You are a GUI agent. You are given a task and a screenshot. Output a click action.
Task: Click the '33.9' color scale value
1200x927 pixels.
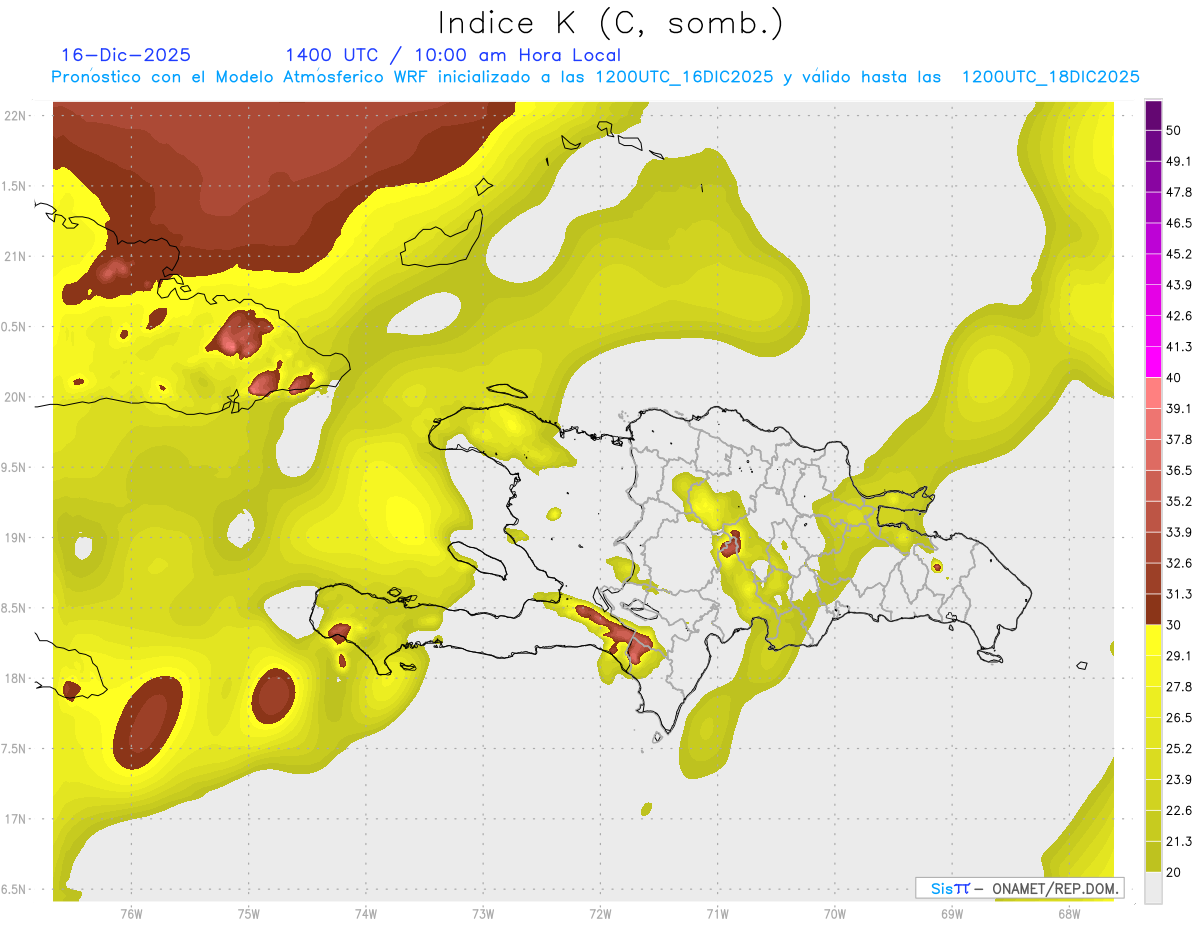point(1179,532)
